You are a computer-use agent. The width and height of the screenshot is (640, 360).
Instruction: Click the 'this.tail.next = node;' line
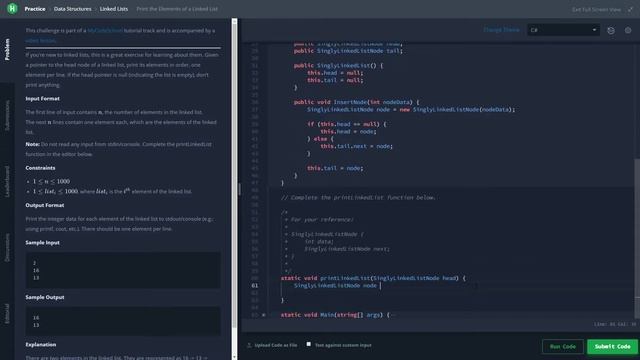(x=356, y=146)
